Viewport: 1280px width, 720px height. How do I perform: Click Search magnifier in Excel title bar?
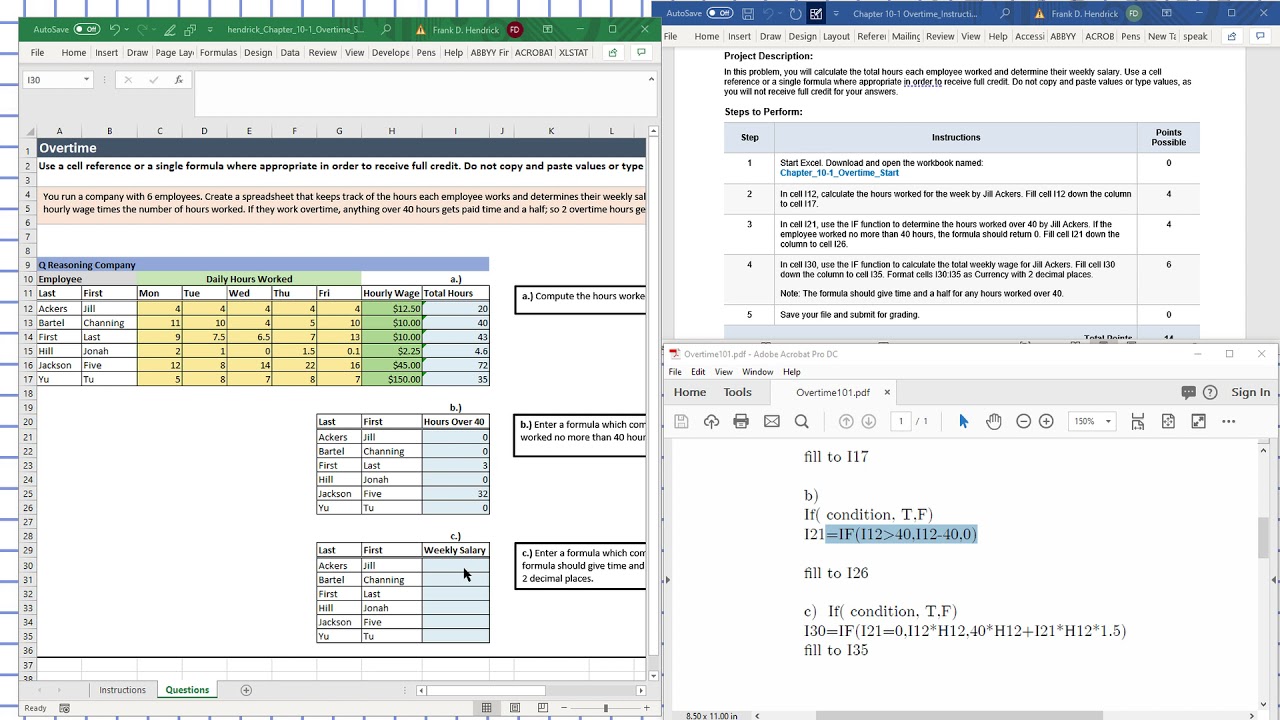click(387, 30)
